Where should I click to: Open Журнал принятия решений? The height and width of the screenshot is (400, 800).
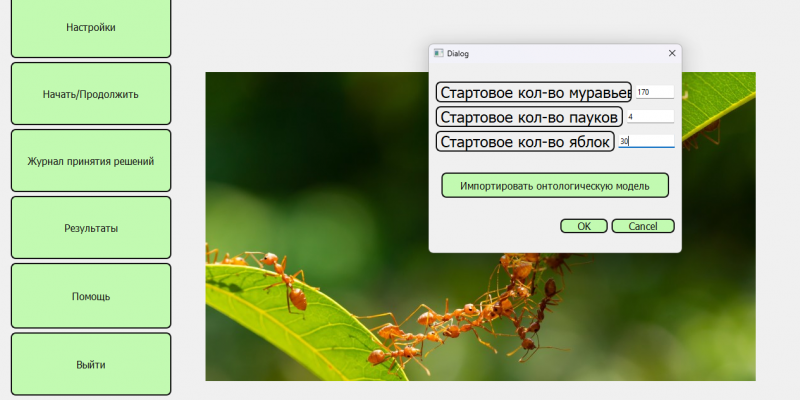click(91, 160)
